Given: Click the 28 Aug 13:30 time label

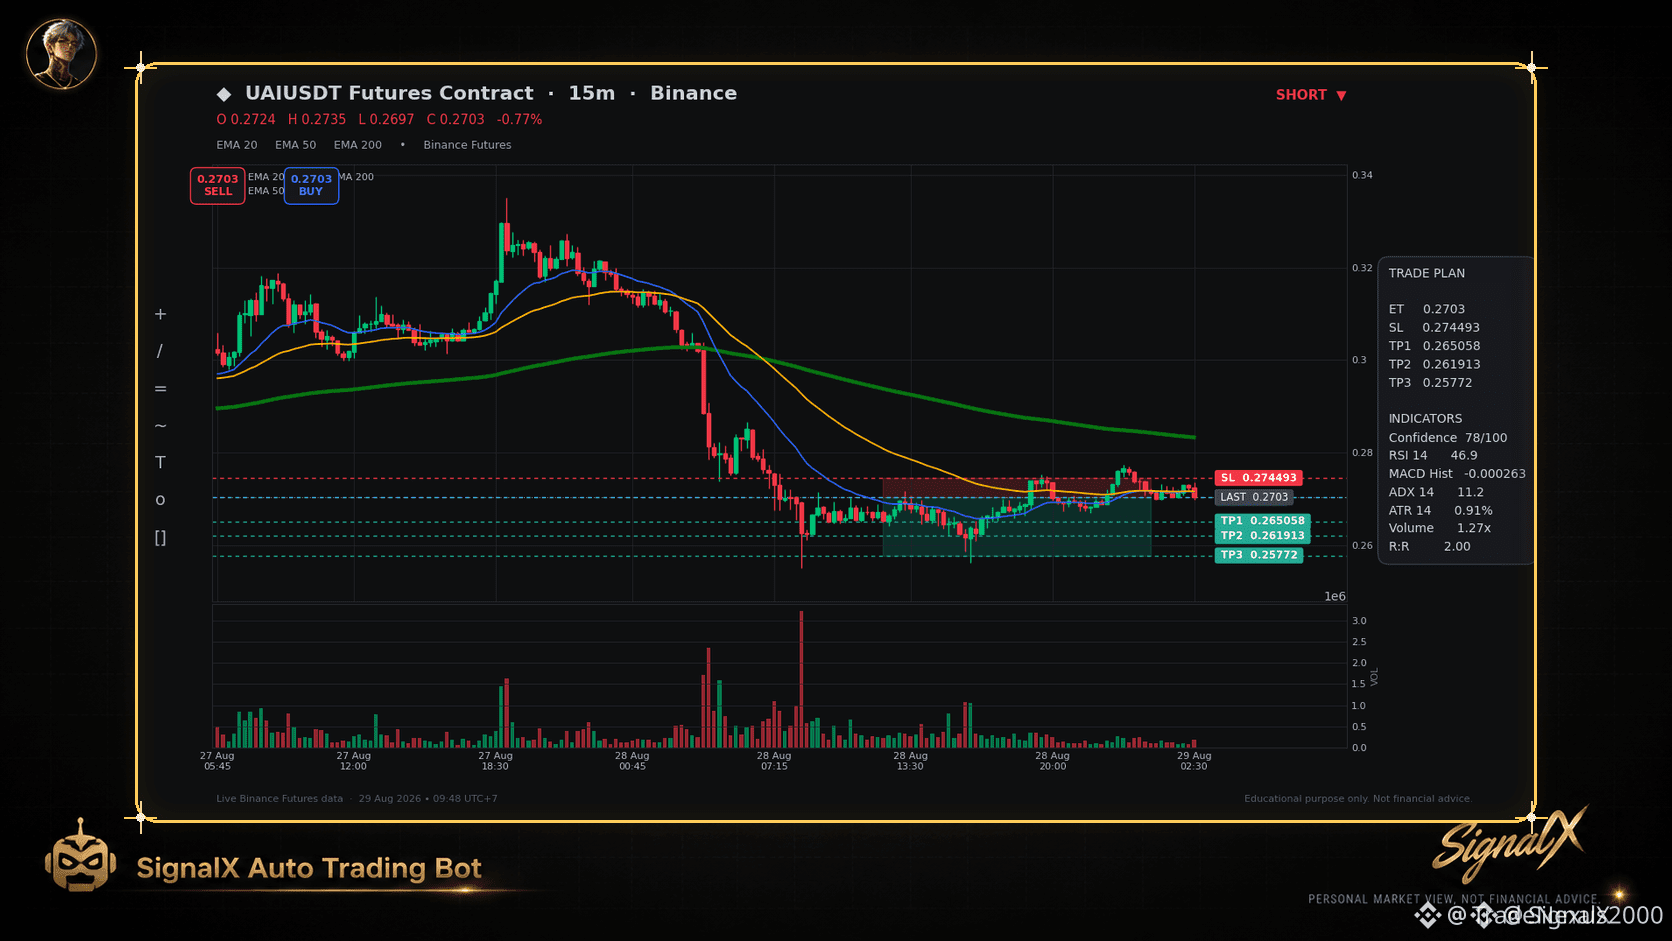Looking at the screenshot, I should [x=910, y=761].
